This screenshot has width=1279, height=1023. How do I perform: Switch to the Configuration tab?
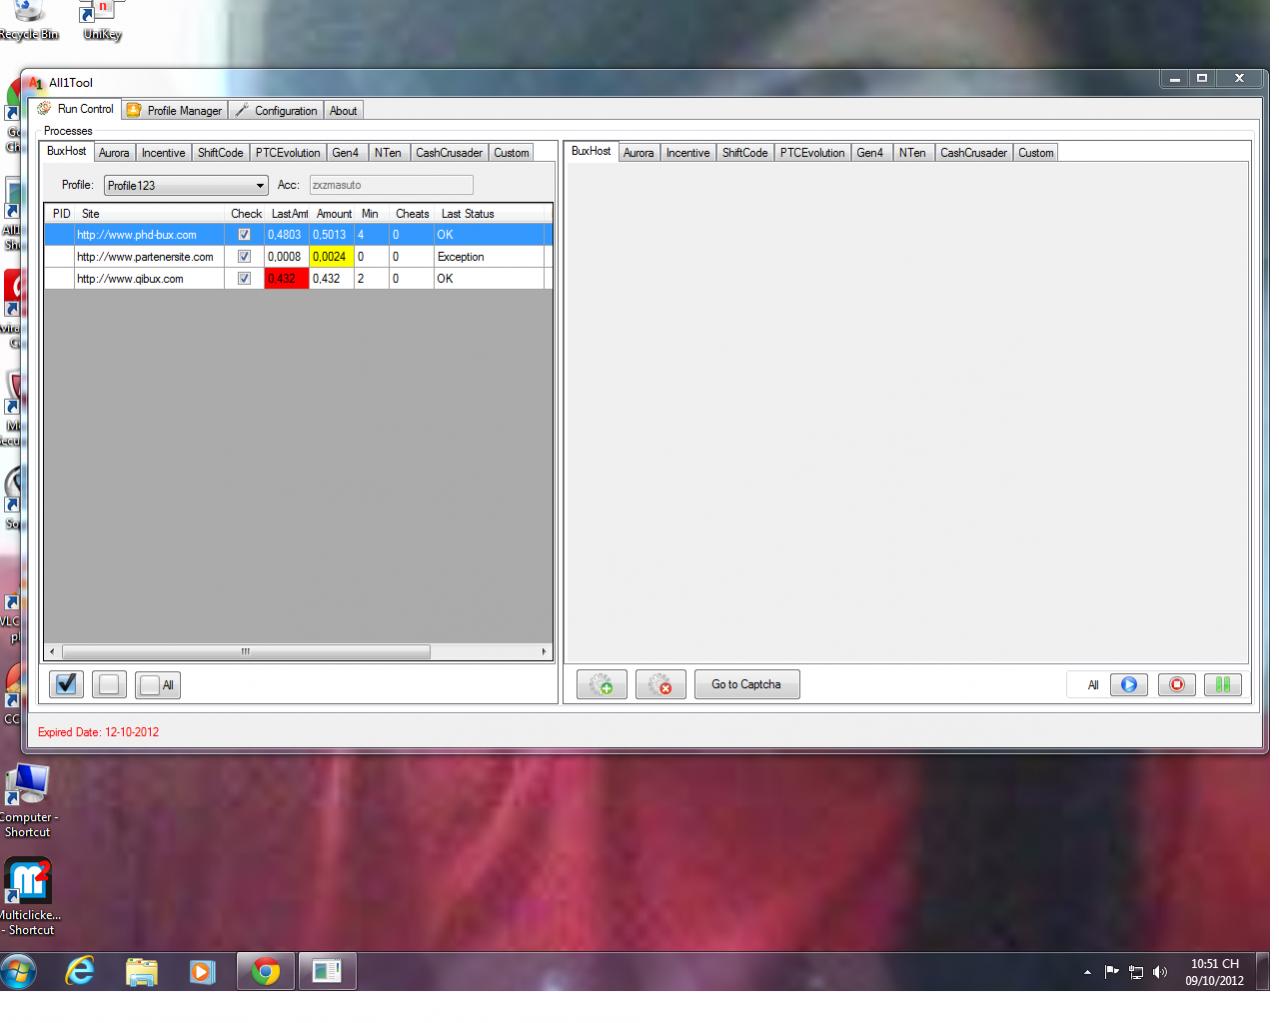click(276, 110)
